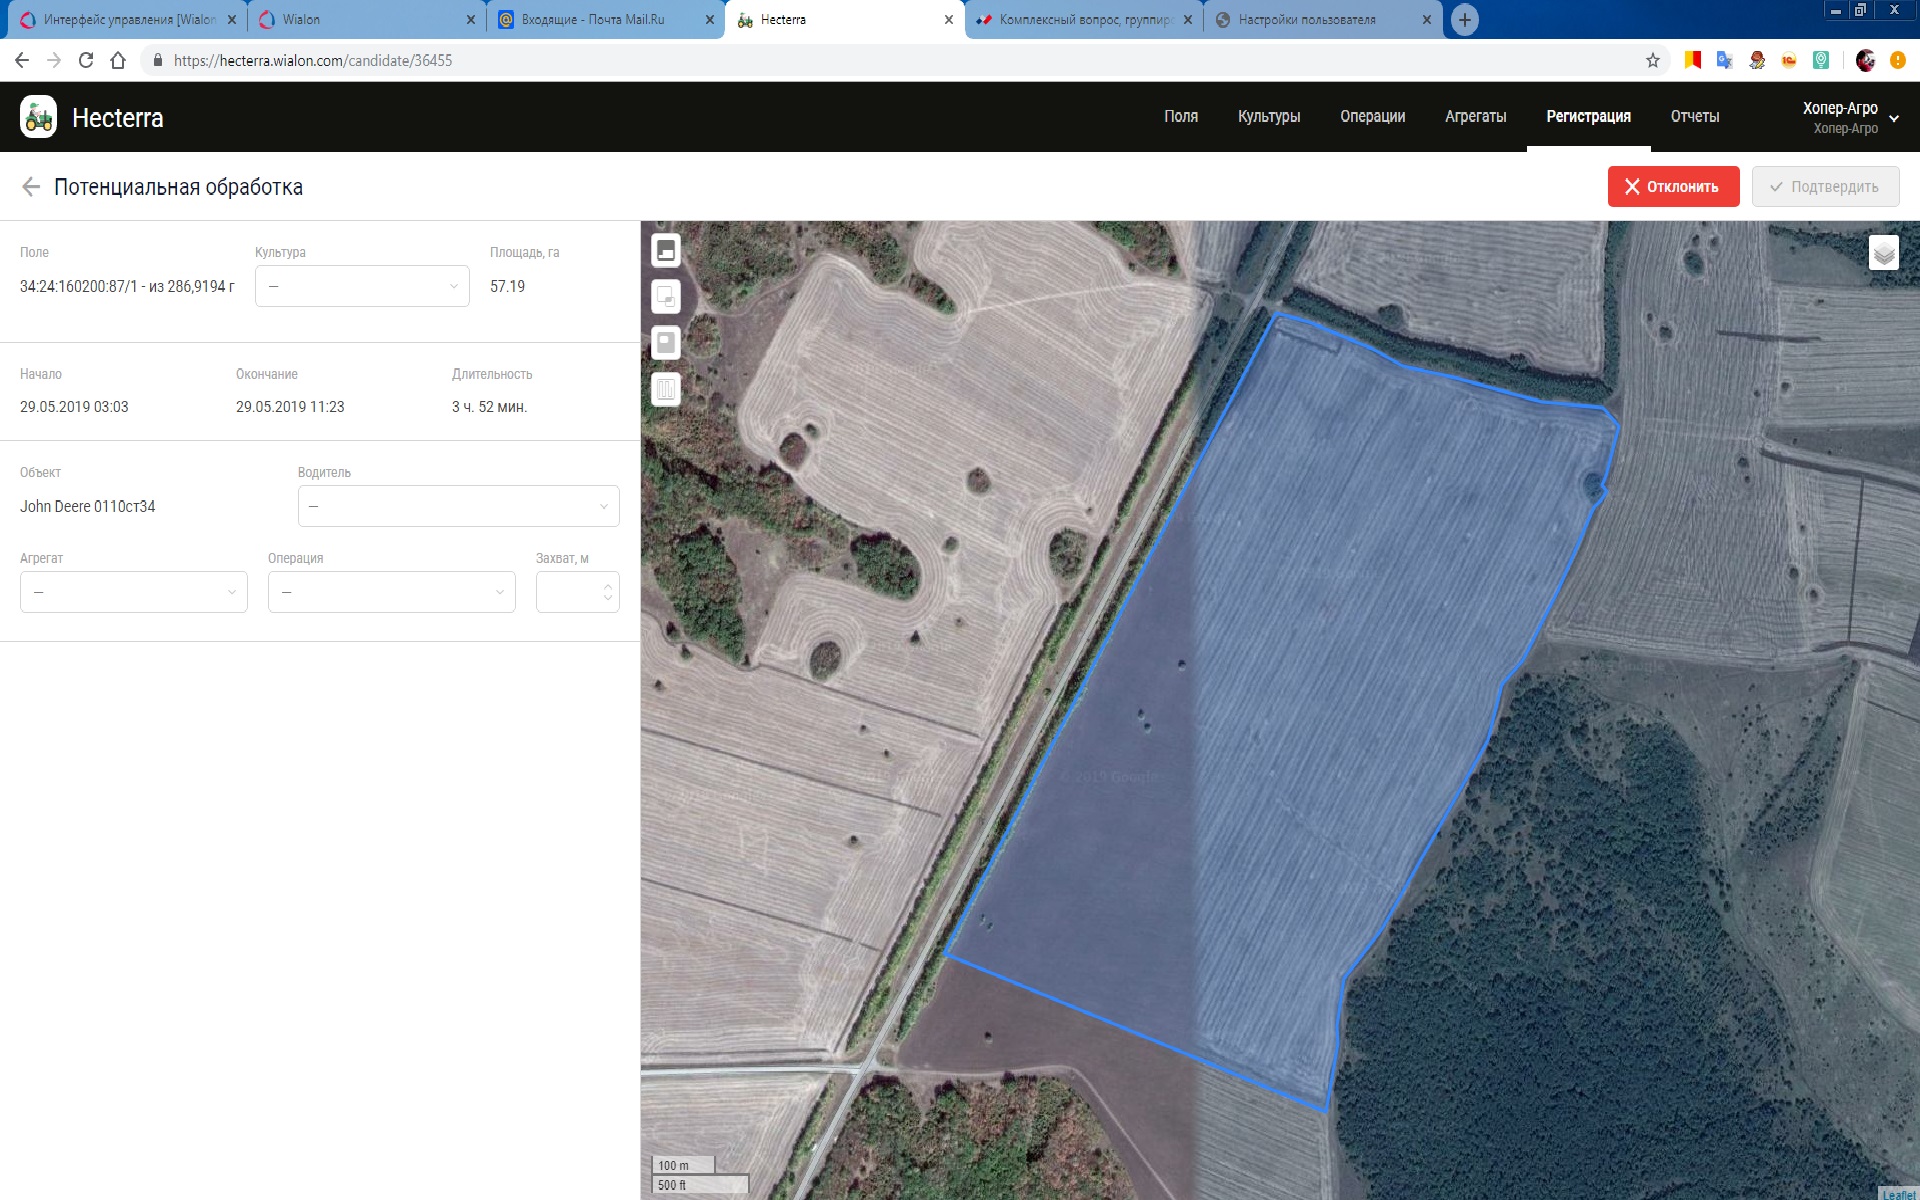
Task: Open a new browser tab
Action: (x=1464, y=19)
